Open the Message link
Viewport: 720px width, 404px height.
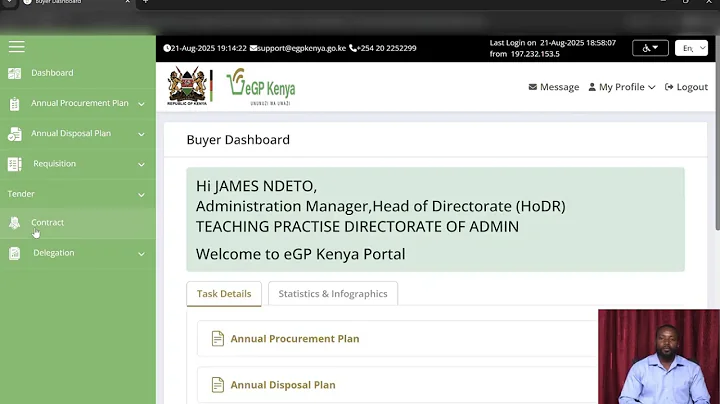(554, 87)
